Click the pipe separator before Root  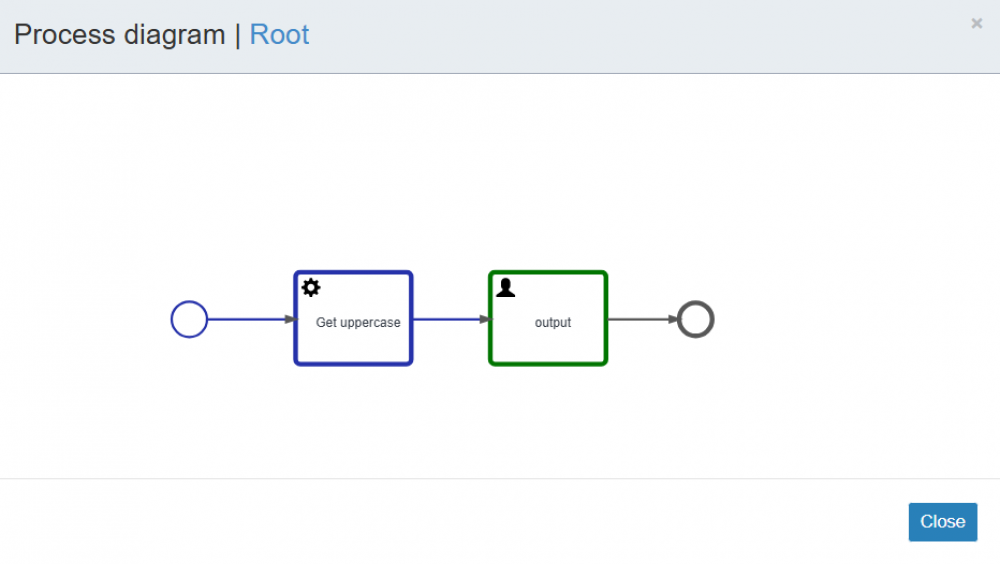(237, 35)
